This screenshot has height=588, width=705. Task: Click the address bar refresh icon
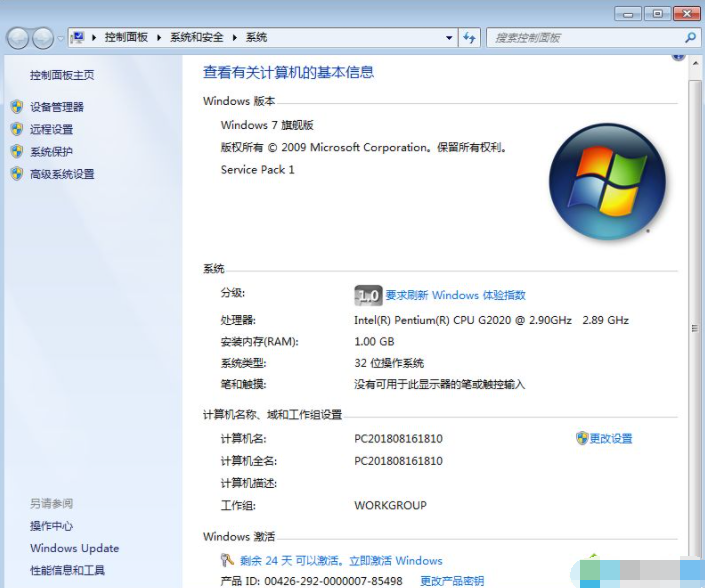[x=470, y=38]
